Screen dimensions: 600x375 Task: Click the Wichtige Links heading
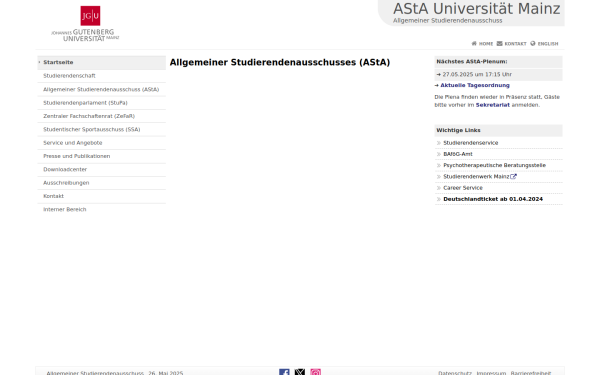point(458,130)
